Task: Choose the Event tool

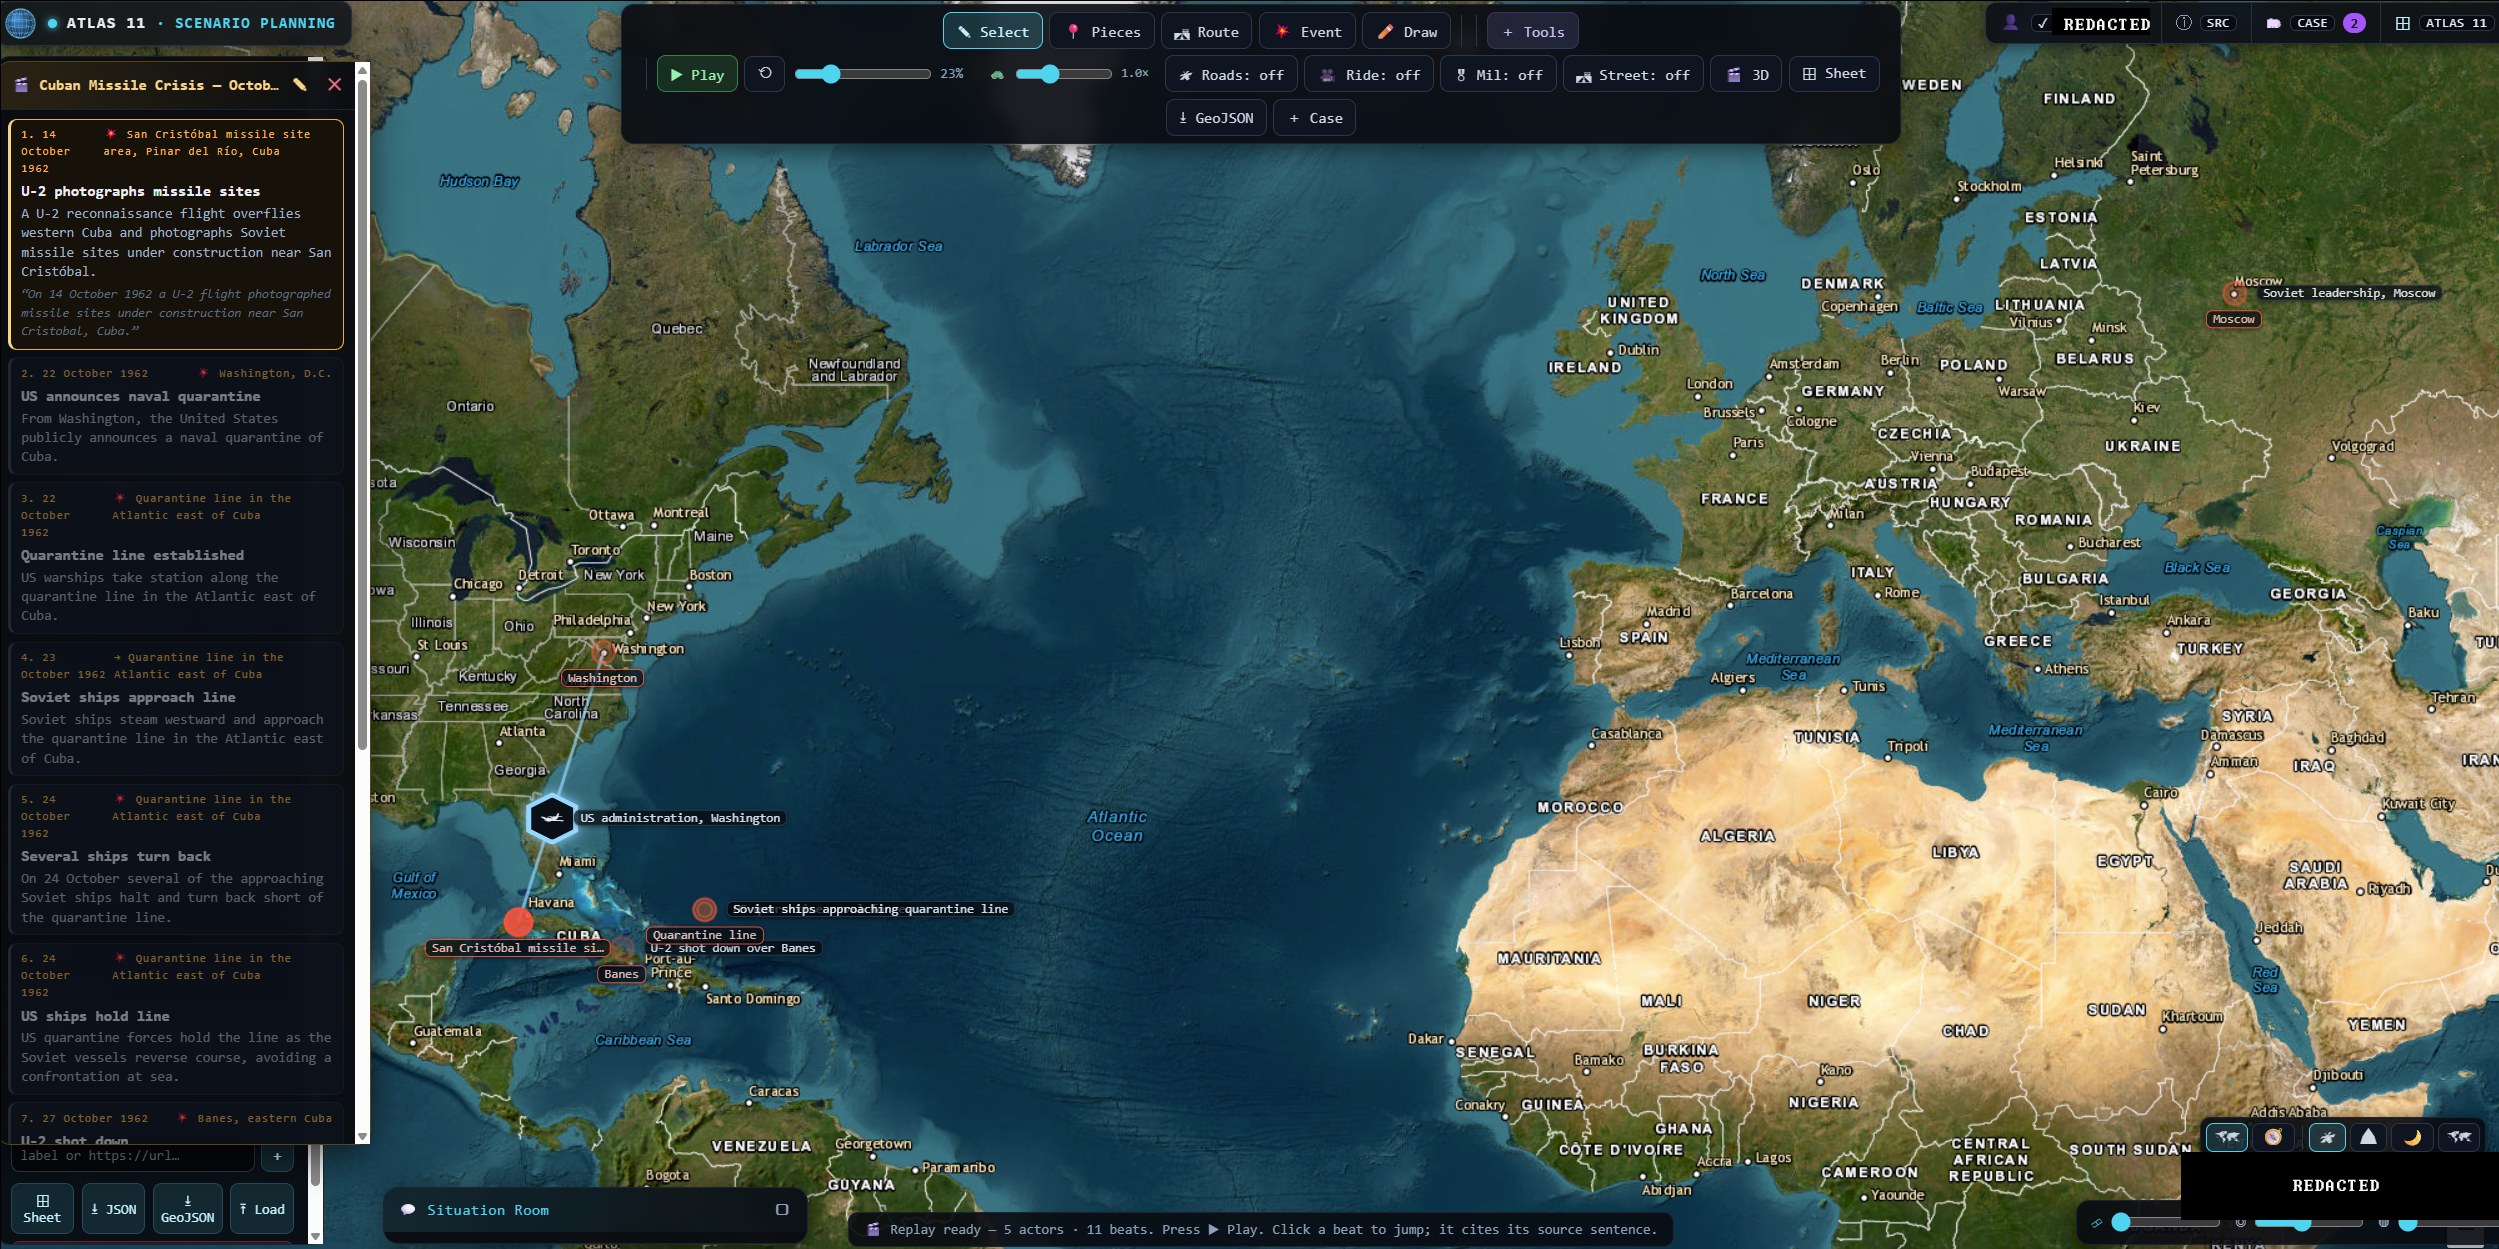Action: click(x=1308, y=32)
